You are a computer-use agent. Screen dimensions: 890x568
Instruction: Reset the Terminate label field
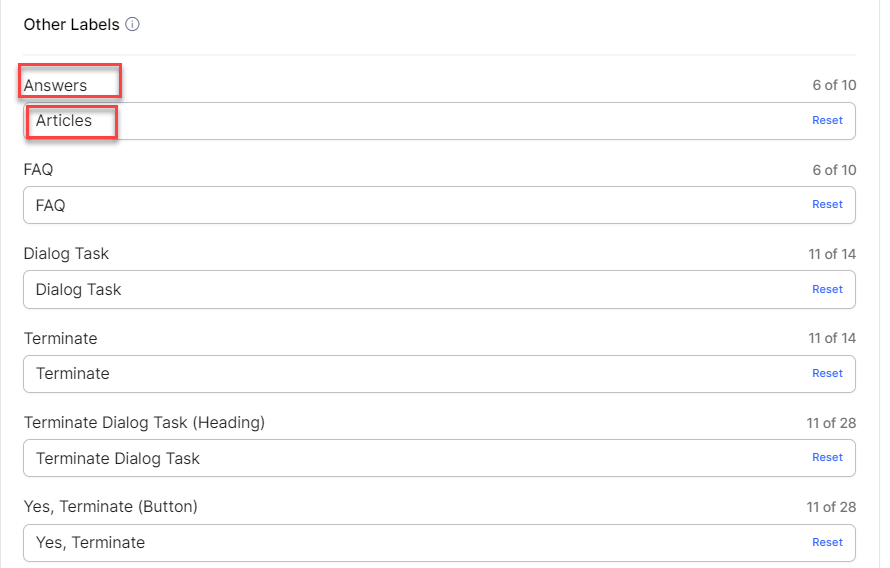(x=827, y=373)
